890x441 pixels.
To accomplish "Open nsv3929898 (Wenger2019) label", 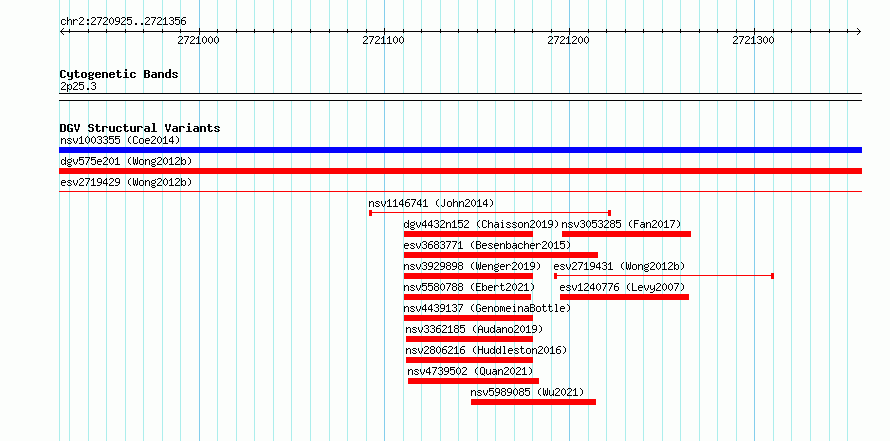I will [x=472, y=266].
